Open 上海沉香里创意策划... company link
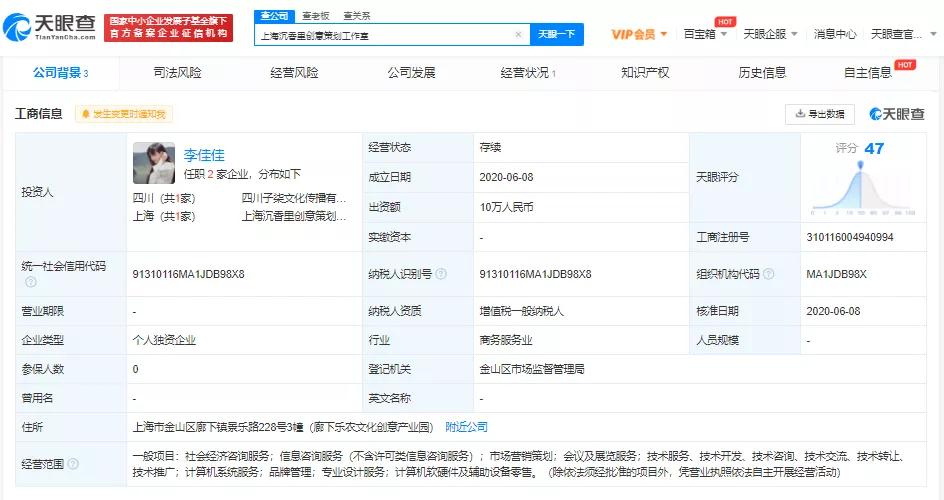The image size is (944, 500). pyautogui.click(x=293, y=216)
